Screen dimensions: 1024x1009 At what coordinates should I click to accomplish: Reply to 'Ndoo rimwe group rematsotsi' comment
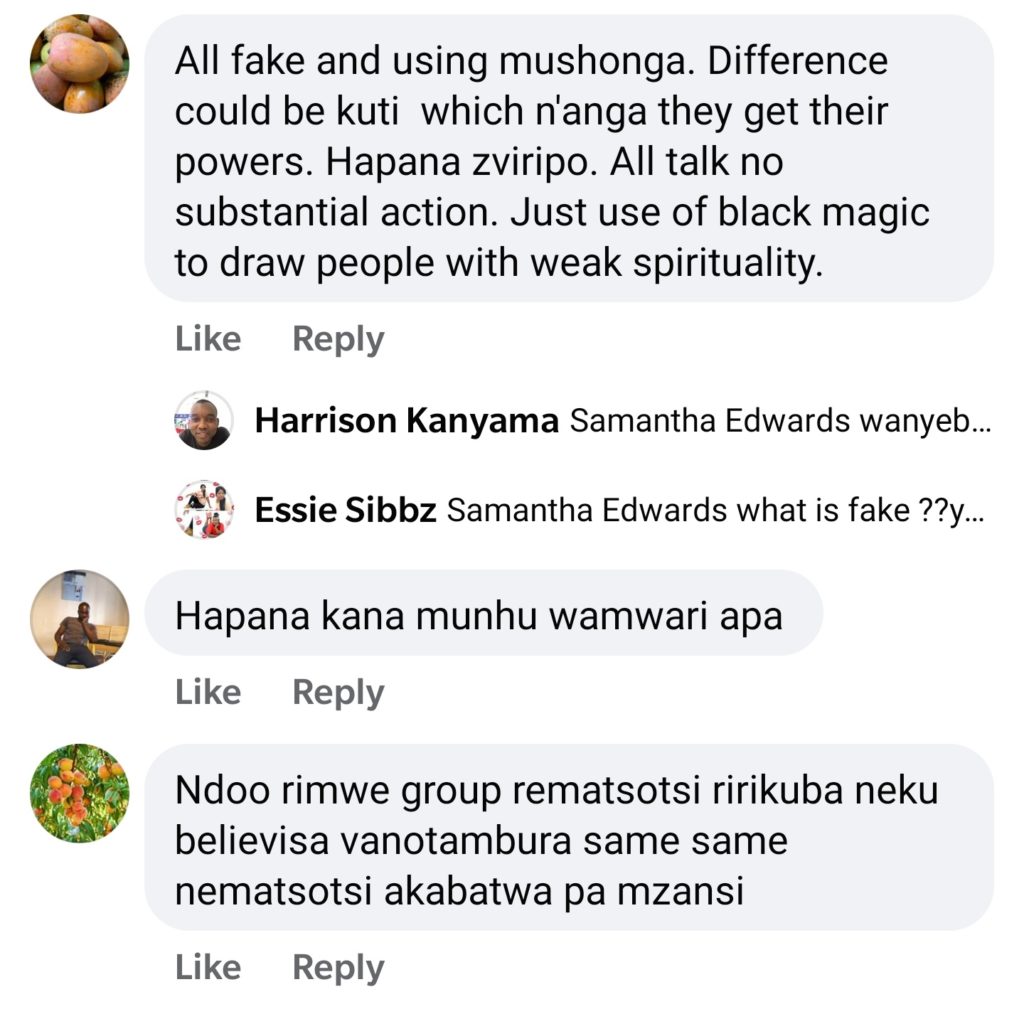coord(338,967)
